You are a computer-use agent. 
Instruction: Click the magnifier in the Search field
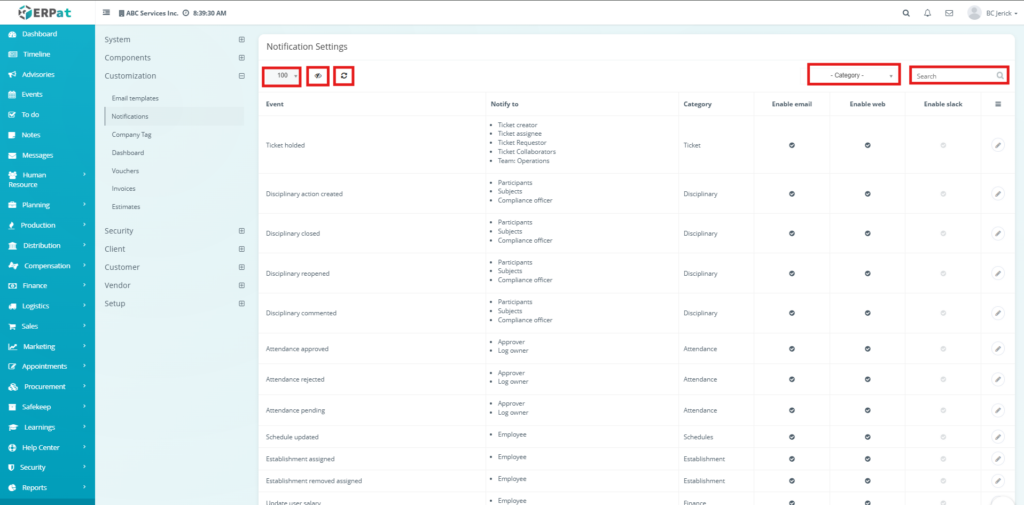point(1000,76)
